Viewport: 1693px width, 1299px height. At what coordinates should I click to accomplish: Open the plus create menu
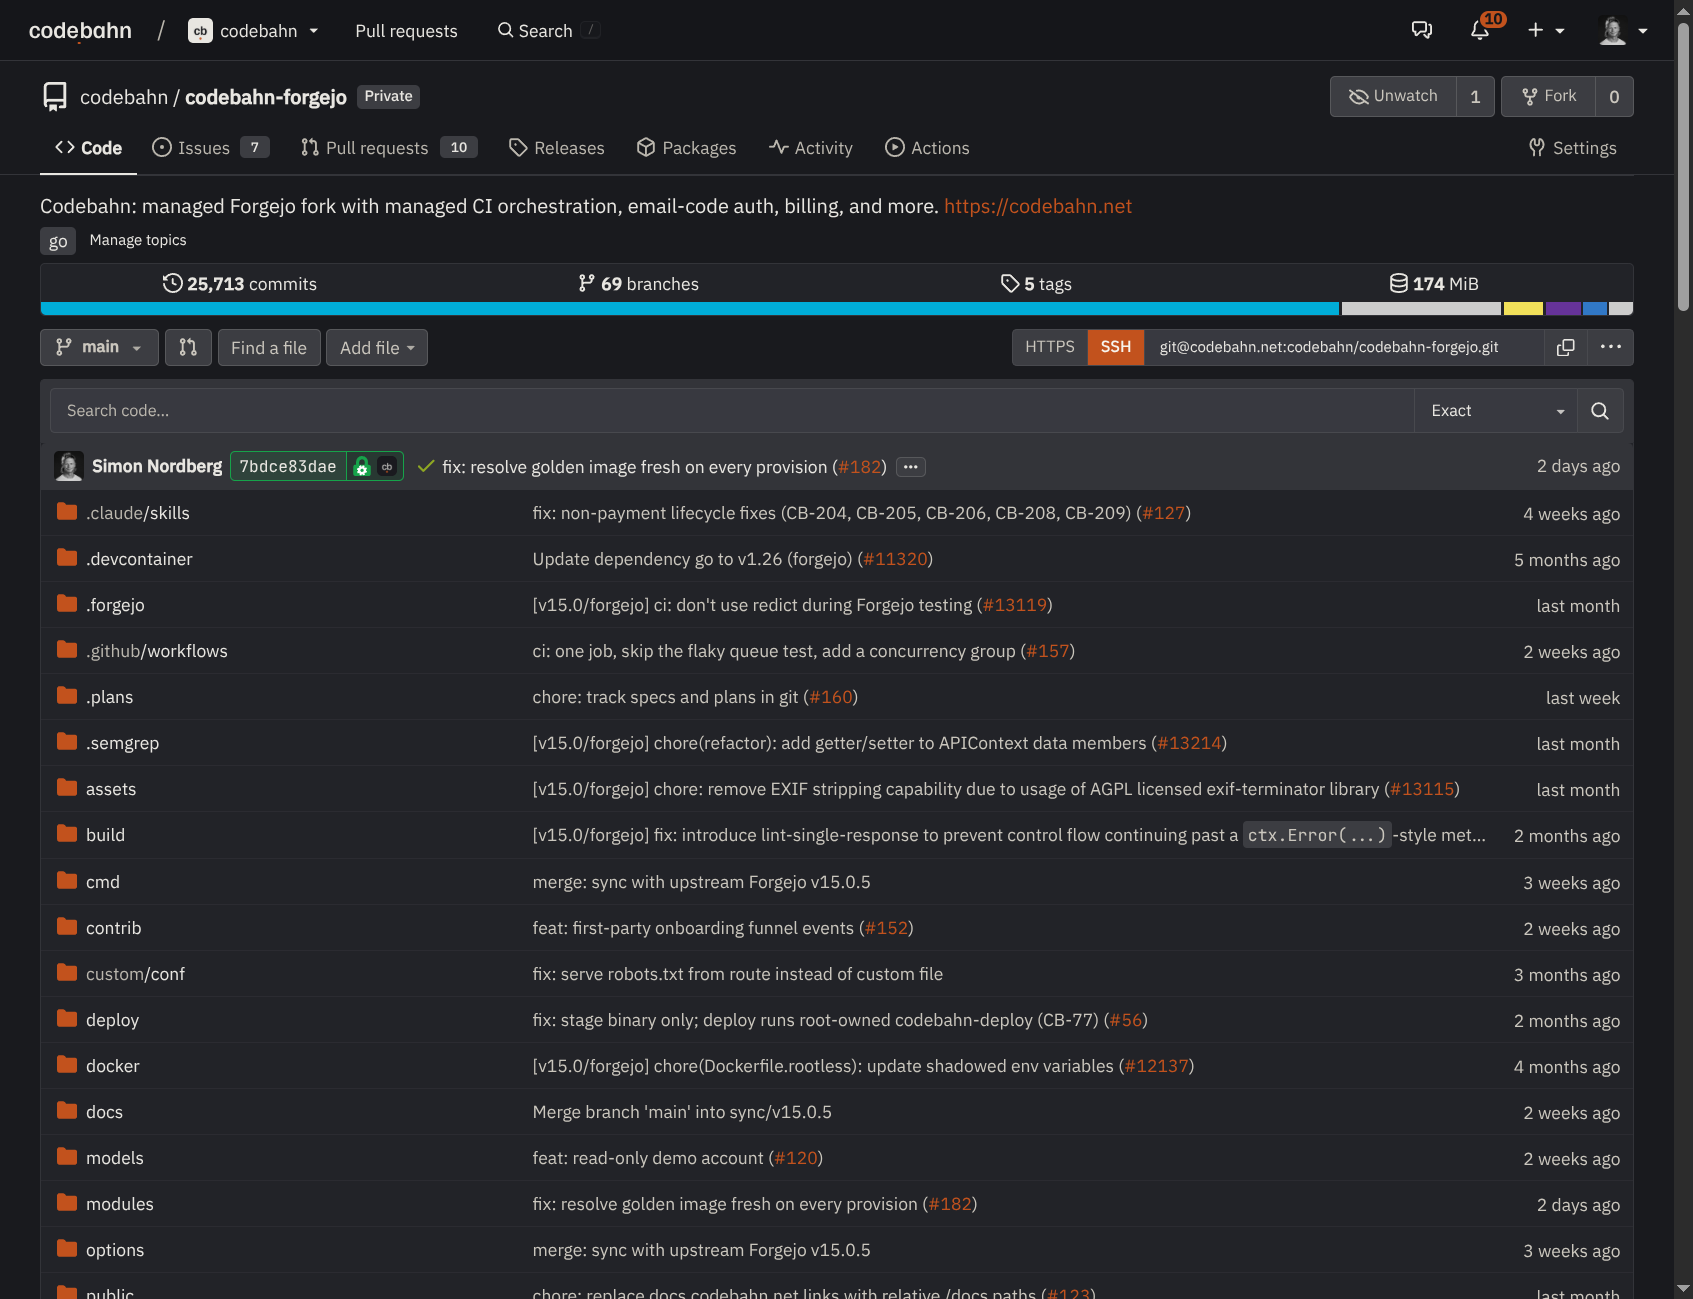coord(1545,30)
